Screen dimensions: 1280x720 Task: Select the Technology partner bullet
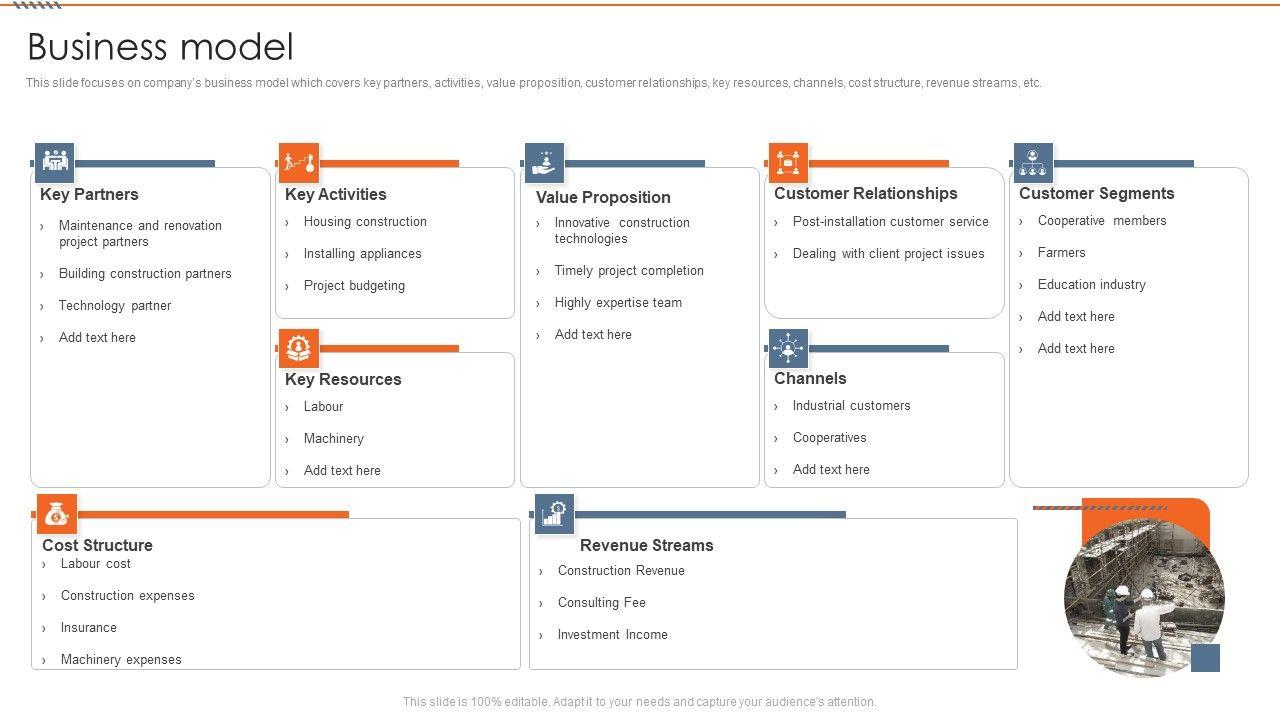115,306
